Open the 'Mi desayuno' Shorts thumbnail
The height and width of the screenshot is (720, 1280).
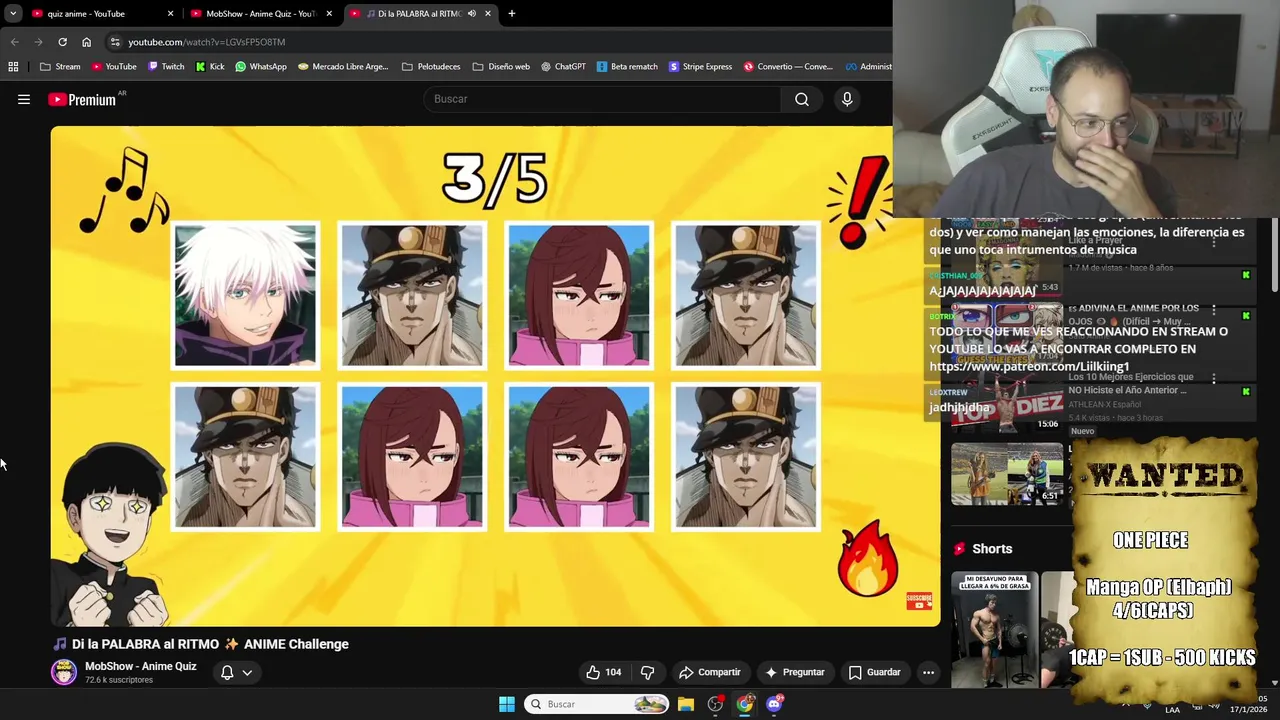pyautogui.click(x=995, y=630)
